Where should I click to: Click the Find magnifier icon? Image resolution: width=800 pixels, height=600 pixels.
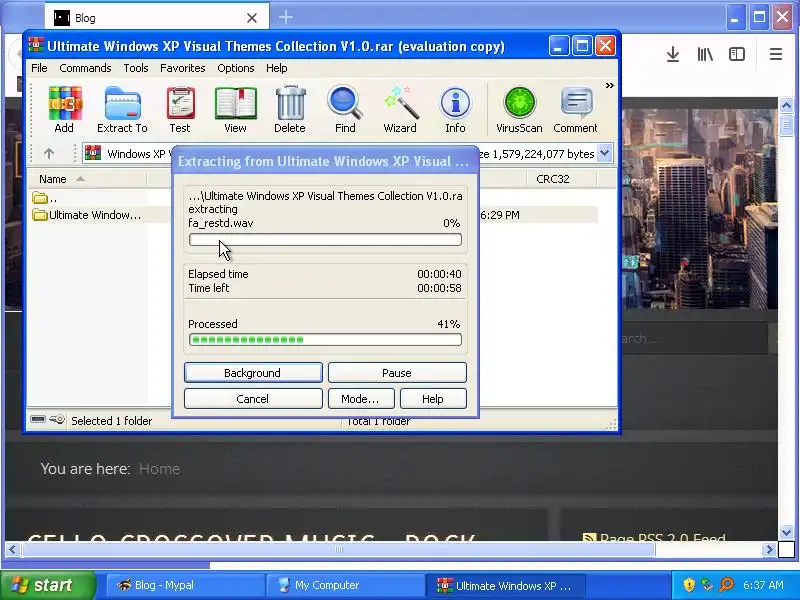345,110
